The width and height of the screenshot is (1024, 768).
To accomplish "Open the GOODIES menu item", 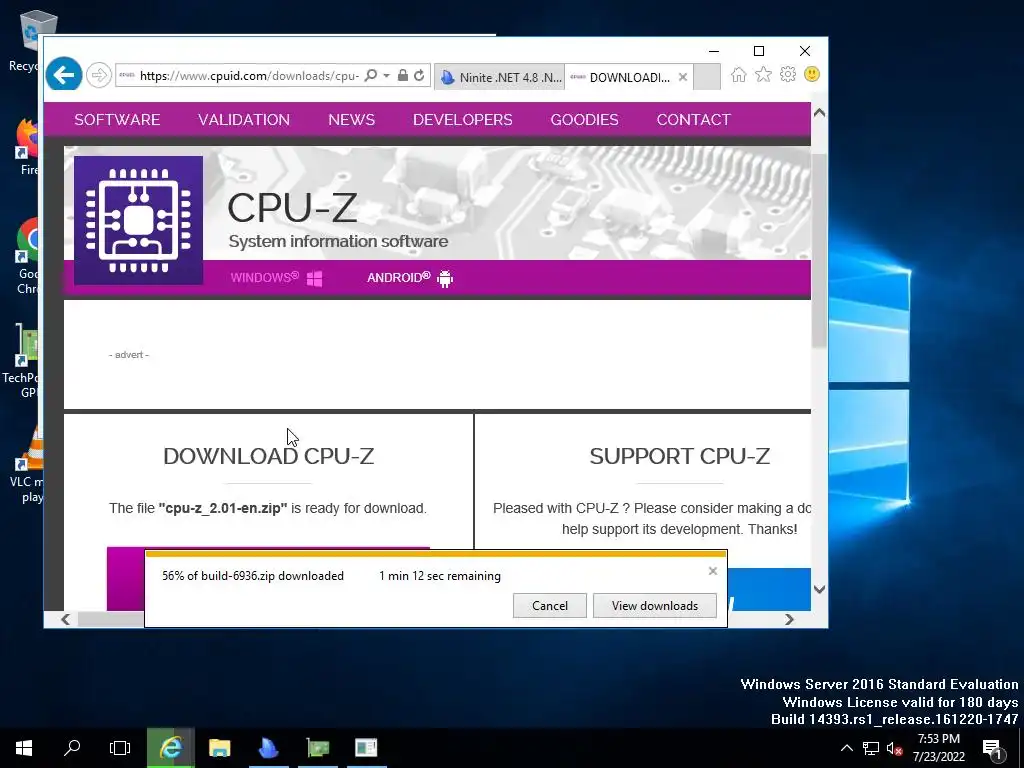I will 584,120.
